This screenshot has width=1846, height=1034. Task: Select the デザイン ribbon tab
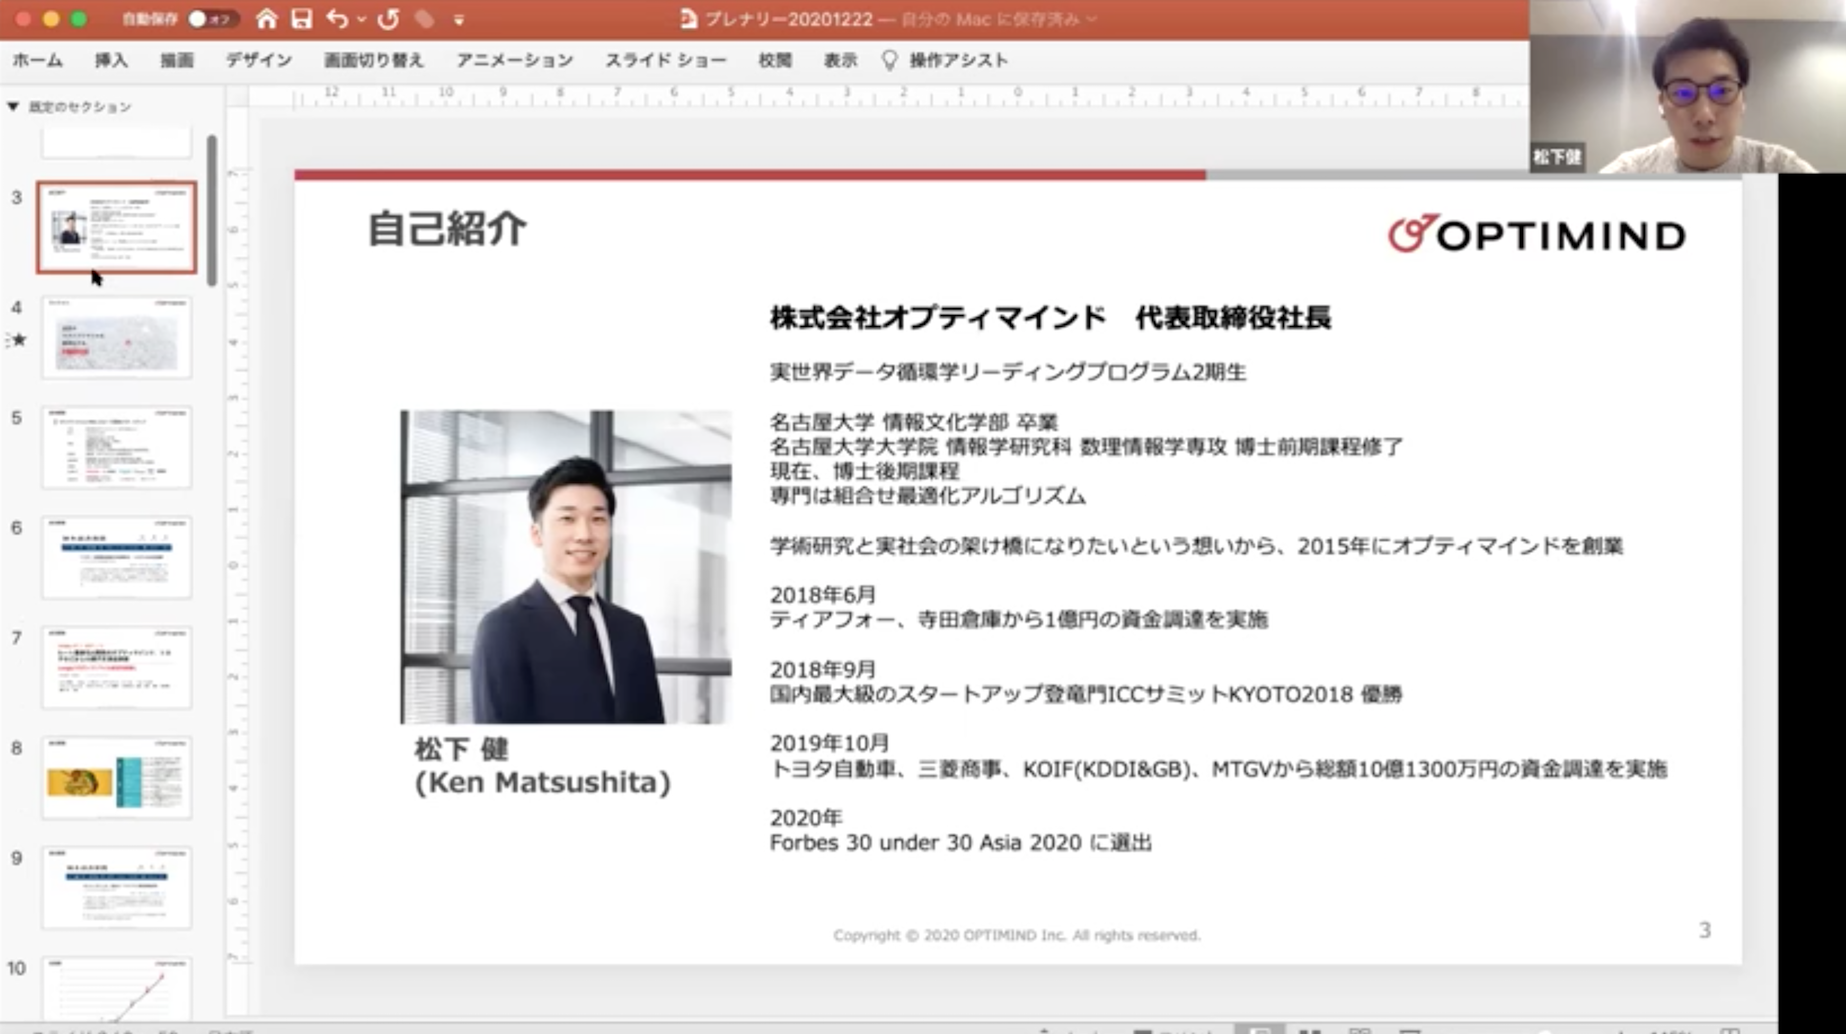(258, 60)
